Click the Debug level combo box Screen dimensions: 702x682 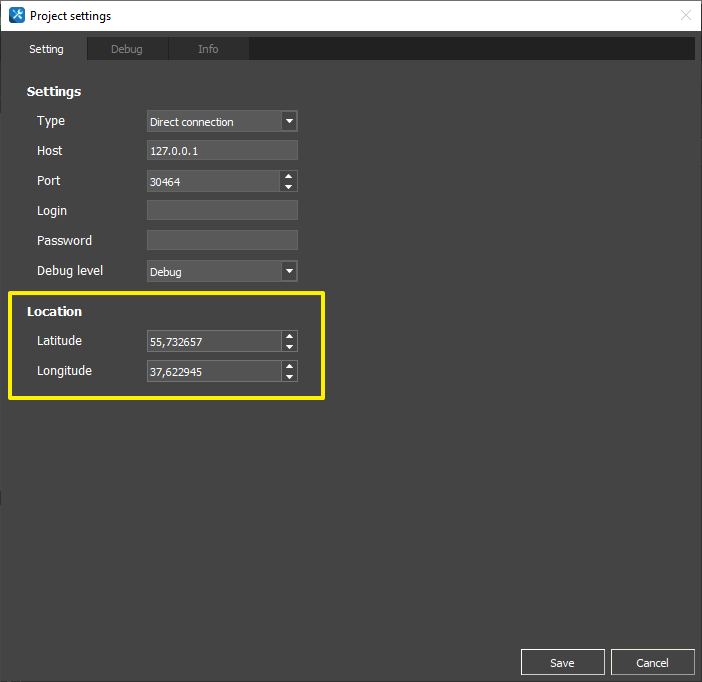[222, 271]
